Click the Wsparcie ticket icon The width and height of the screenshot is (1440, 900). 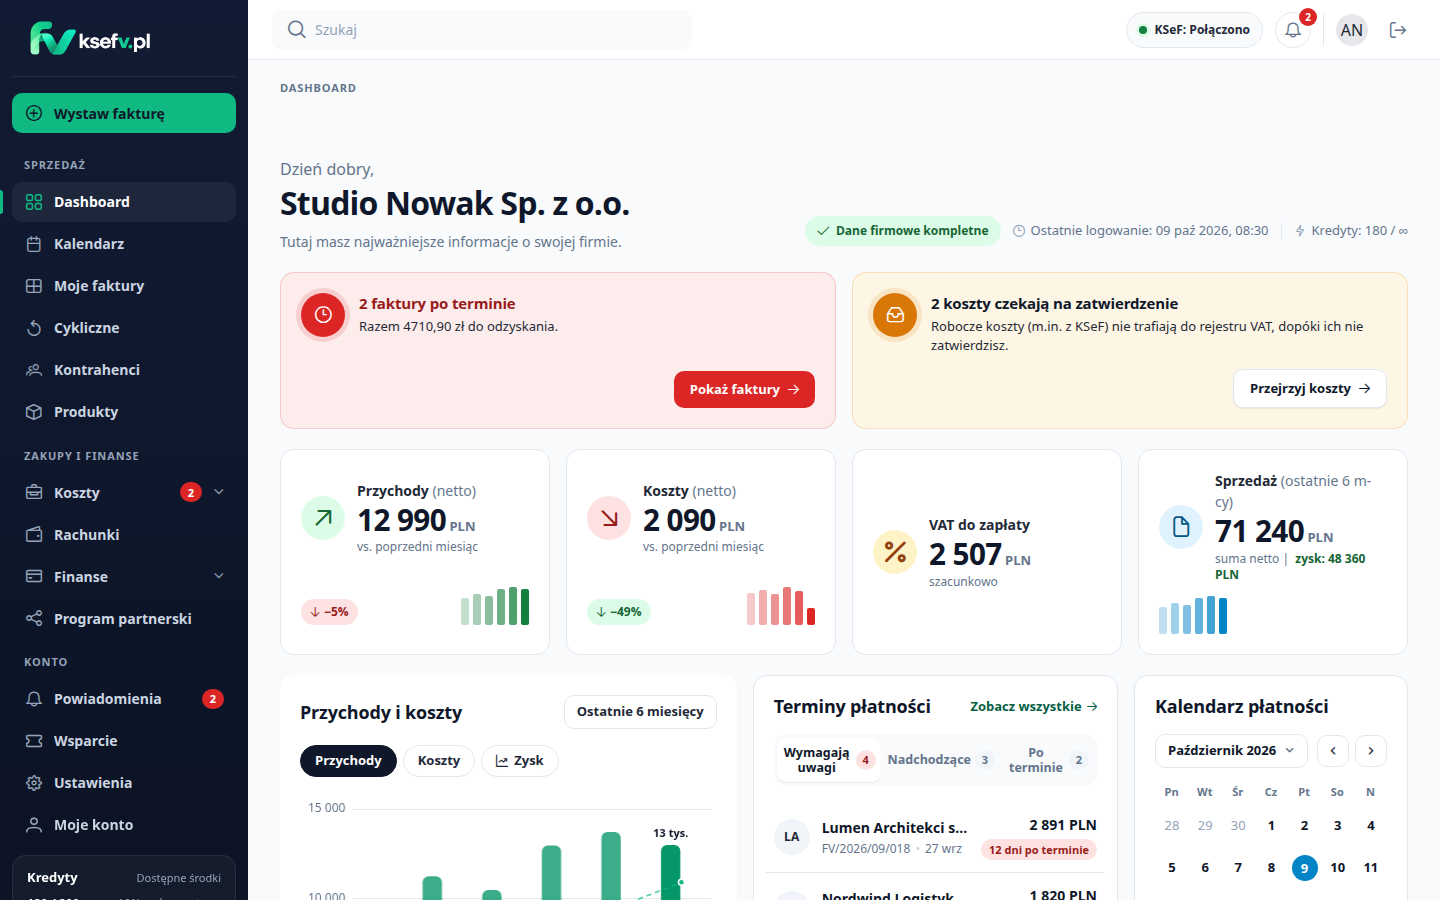[x=34, y=741]
